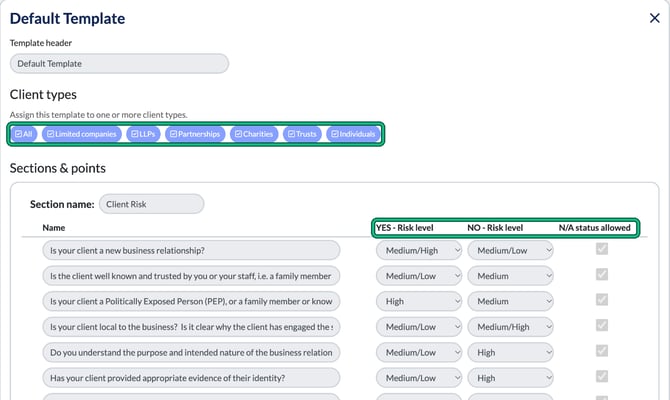Open YES risk dropdown for new business relationship

(x=419, y=250)
